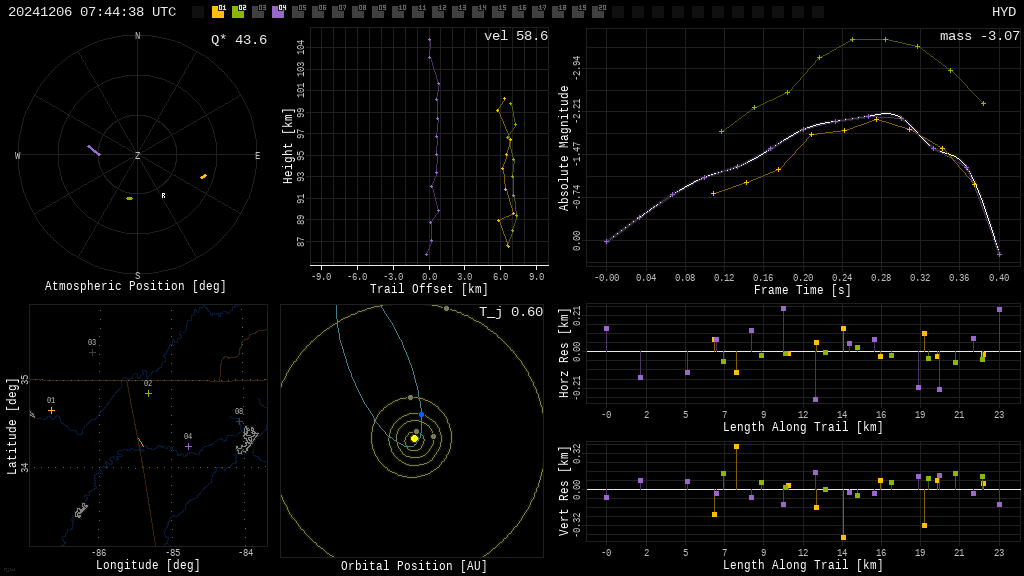Click the purple meteor streak in sky plot
Image resolution: width=1024 pixels, height=576 pixels.
pyautogui.click(x=93, y=150)
